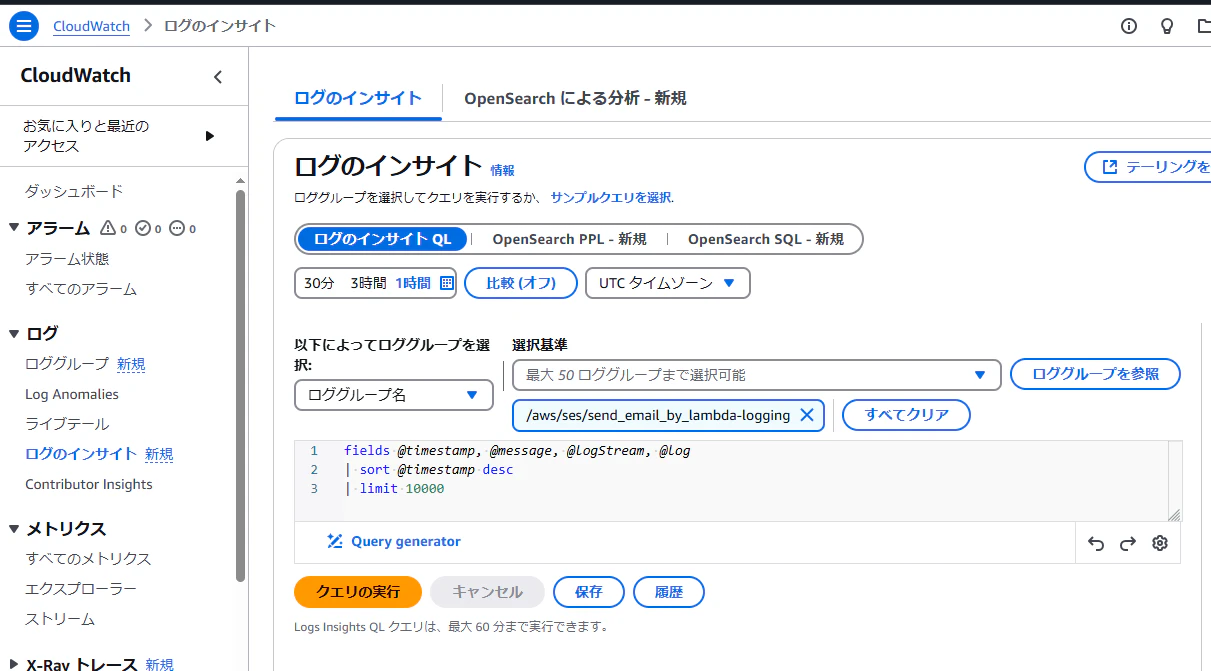Screen dimensions: 1211x671
Task: Undo the last query editor change
Action: pos(1096,544)
